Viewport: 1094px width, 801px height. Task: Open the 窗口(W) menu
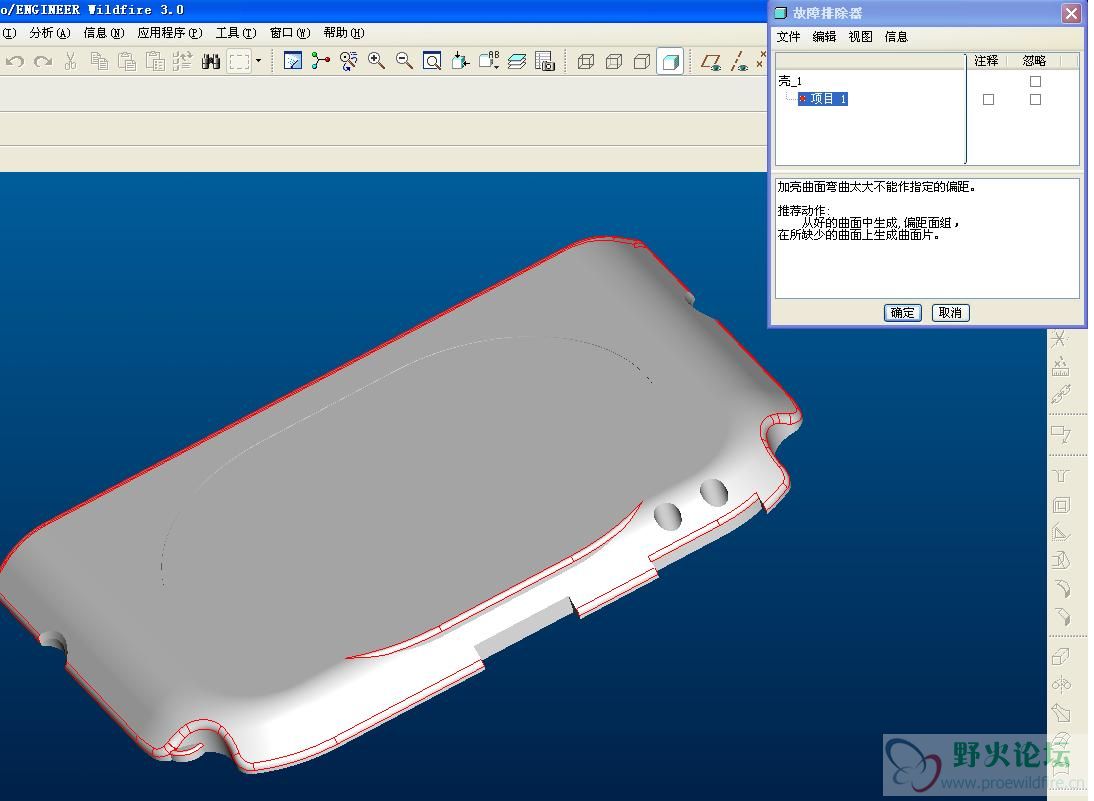(x=290, y=33)
